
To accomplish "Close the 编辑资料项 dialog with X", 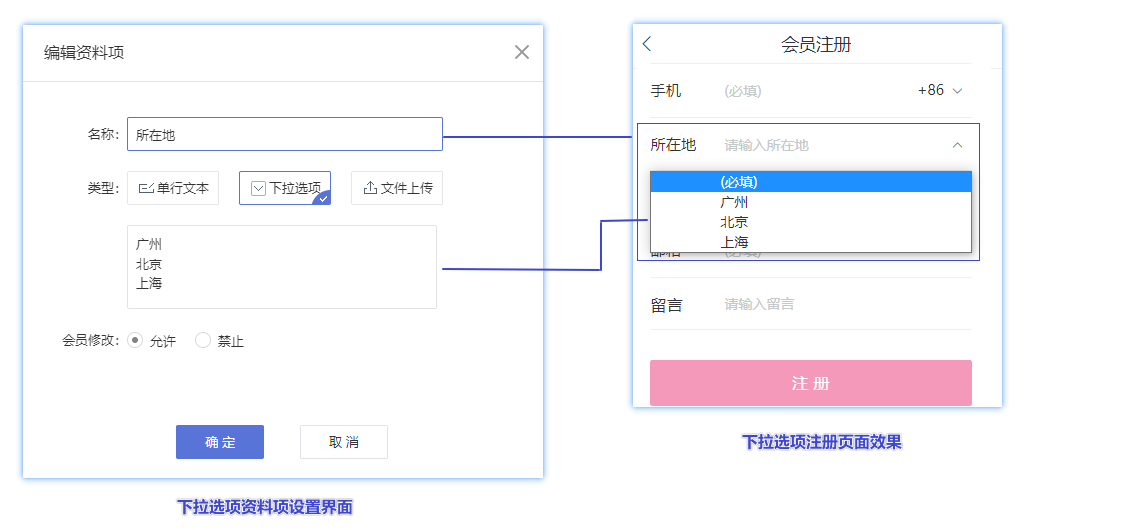I will coord(522,52).
